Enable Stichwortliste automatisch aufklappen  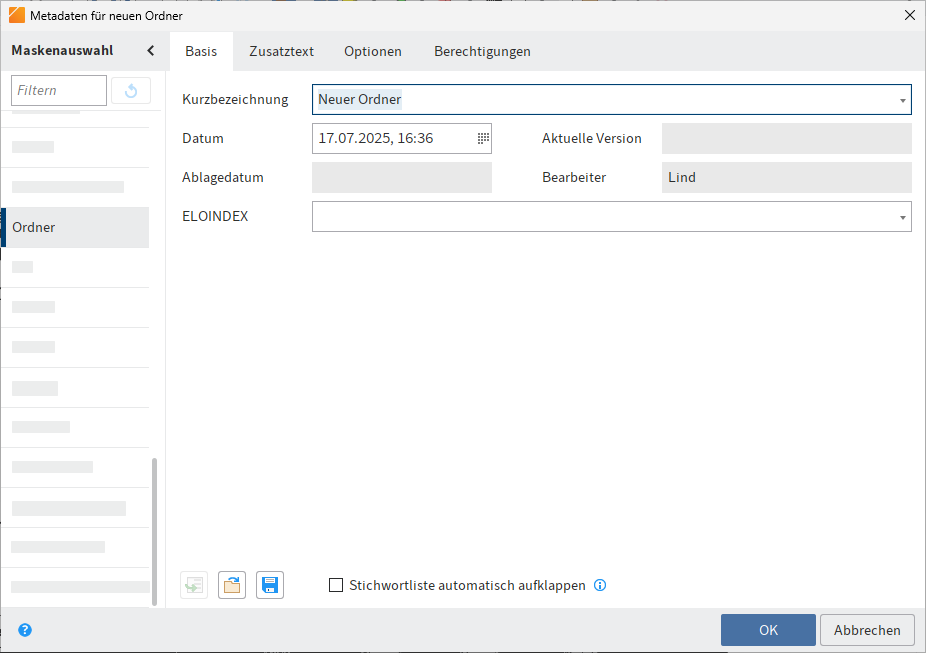tap(336, 585)
